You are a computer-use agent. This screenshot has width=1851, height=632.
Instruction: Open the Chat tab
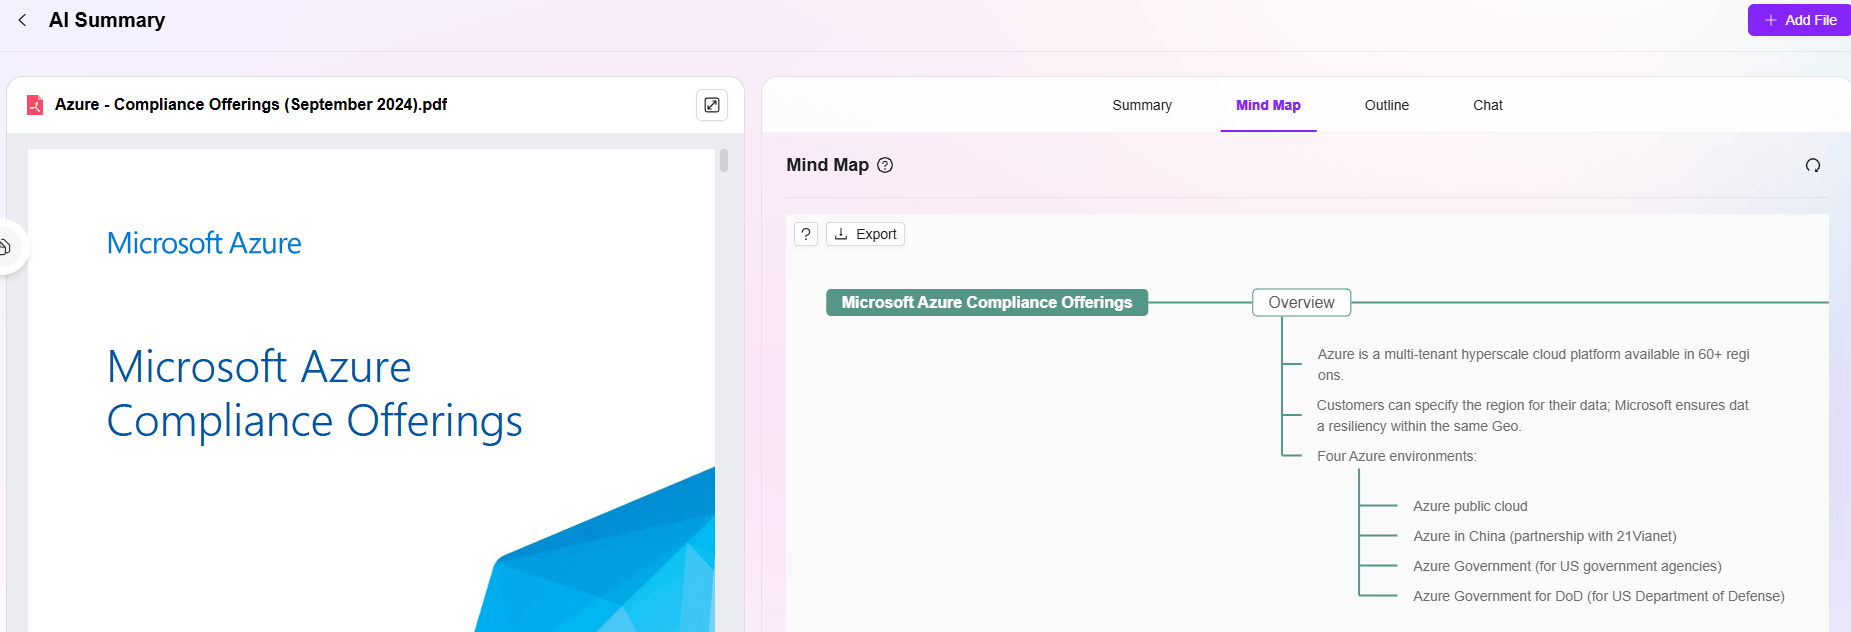pyautogui.click(x=1488, y=105)
